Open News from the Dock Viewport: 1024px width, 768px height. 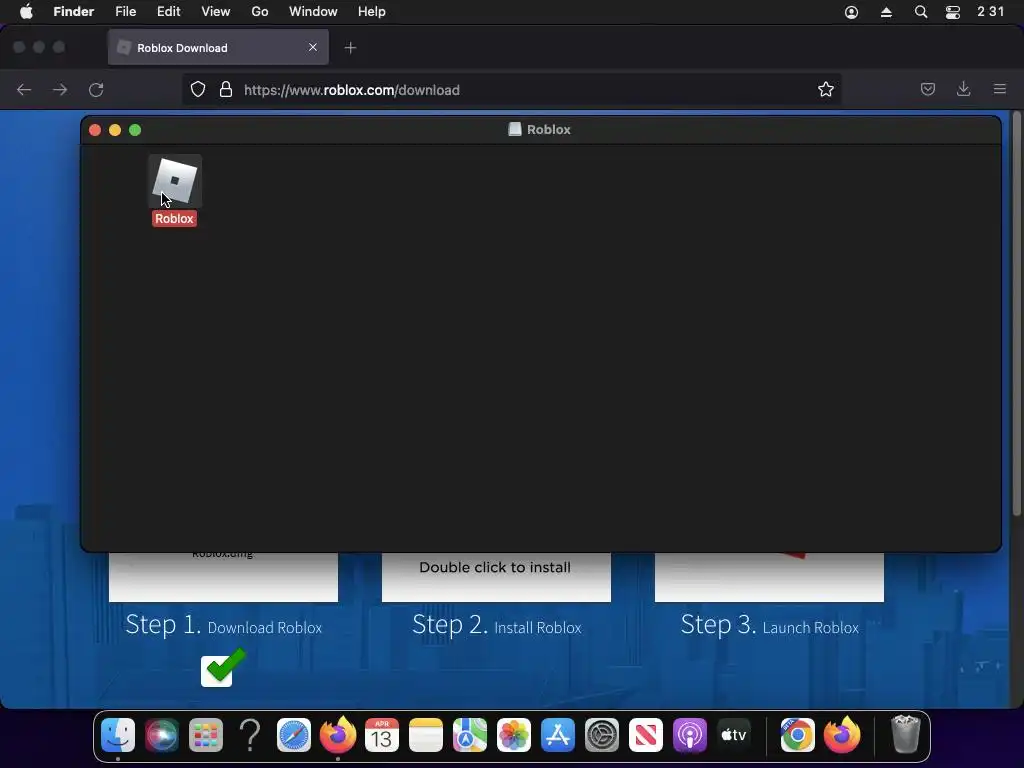pyautogui.click(x=646, y=735)
